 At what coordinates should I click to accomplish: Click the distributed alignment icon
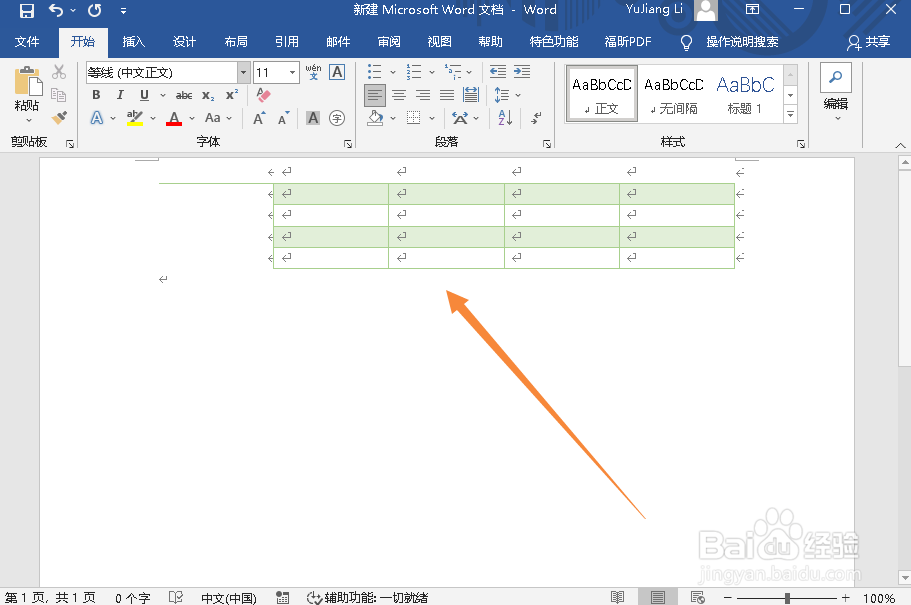471,95
